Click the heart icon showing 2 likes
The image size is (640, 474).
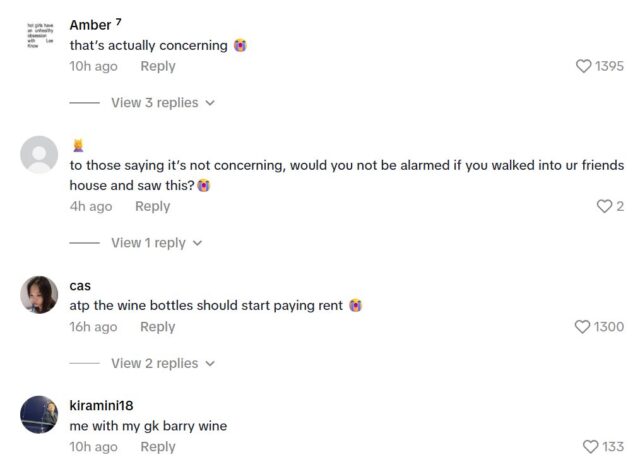pyautogui.click(x=604, y=206)
